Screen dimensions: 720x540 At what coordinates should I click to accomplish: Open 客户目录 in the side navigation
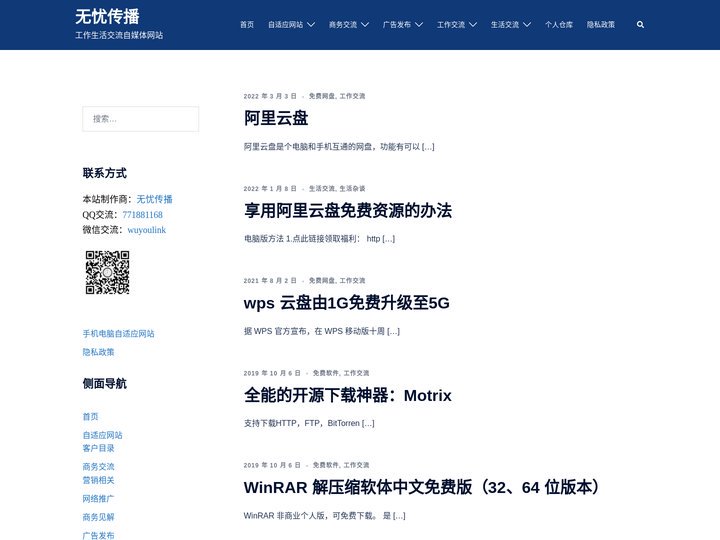98,448
